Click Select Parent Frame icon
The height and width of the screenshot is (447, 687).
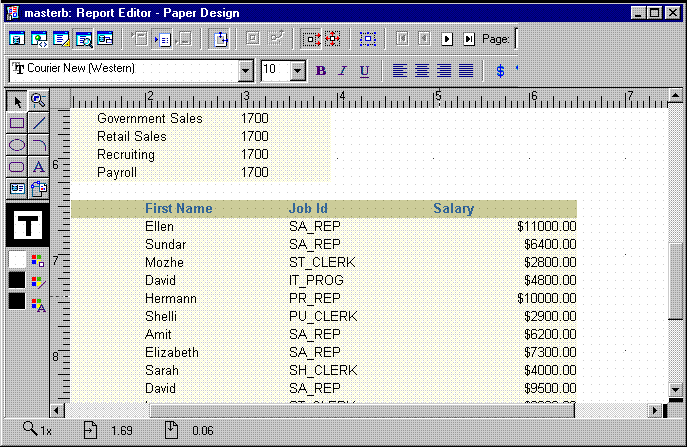[x=368, y=39]
